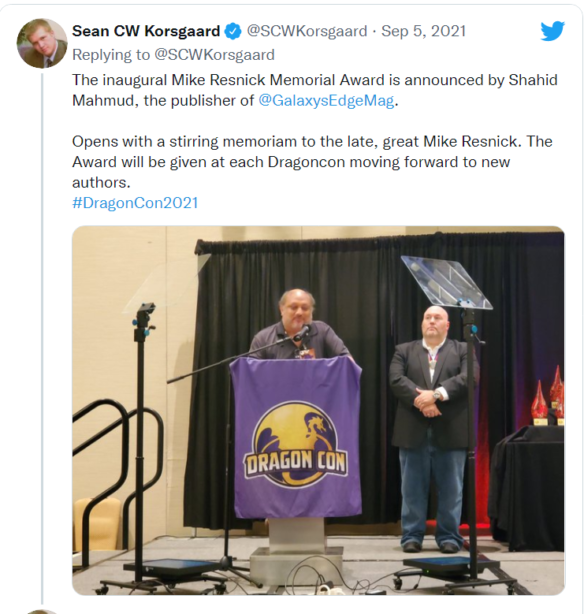Viewport: 584px width, 614px height.
Task: Open the Sep 5, 2021 timestamp link
Action: tap(423, 31)
